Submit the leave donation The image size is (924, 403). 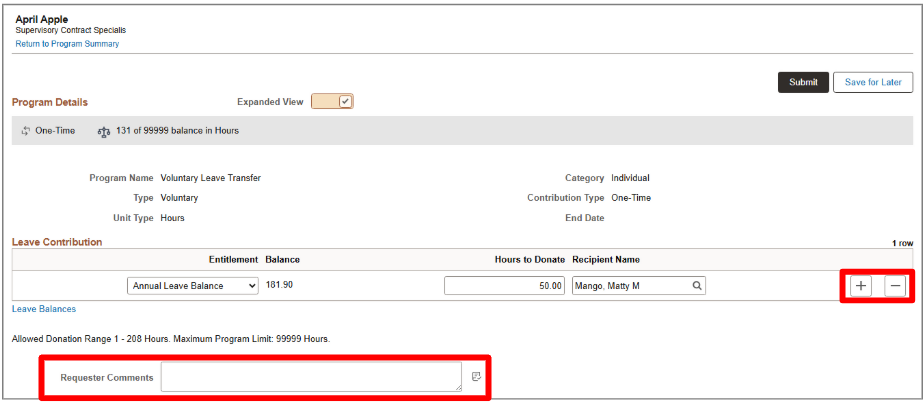[803, 82]
